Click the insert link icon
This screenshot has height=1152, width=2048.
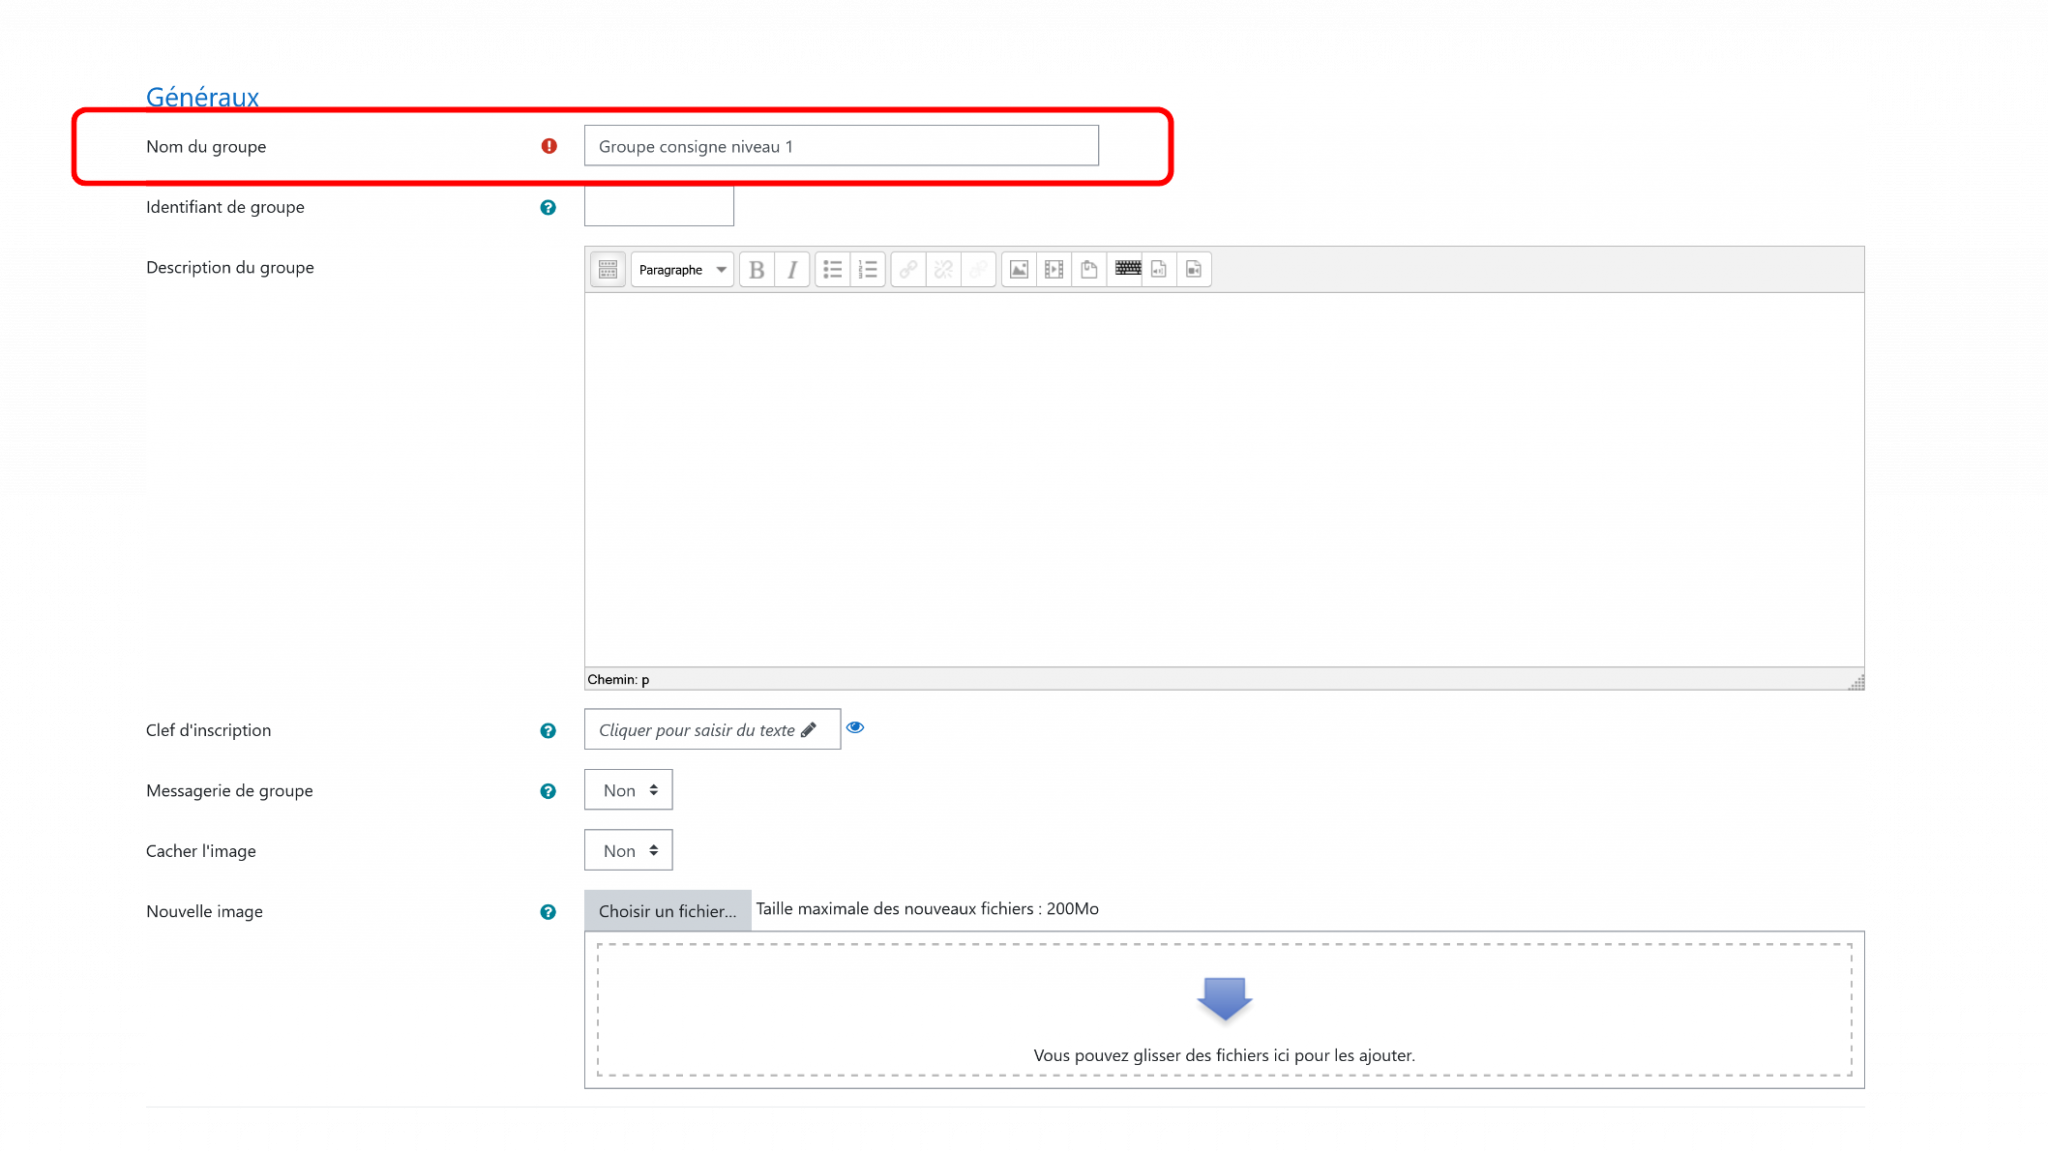pyautogui.click(x=908, y=269)
